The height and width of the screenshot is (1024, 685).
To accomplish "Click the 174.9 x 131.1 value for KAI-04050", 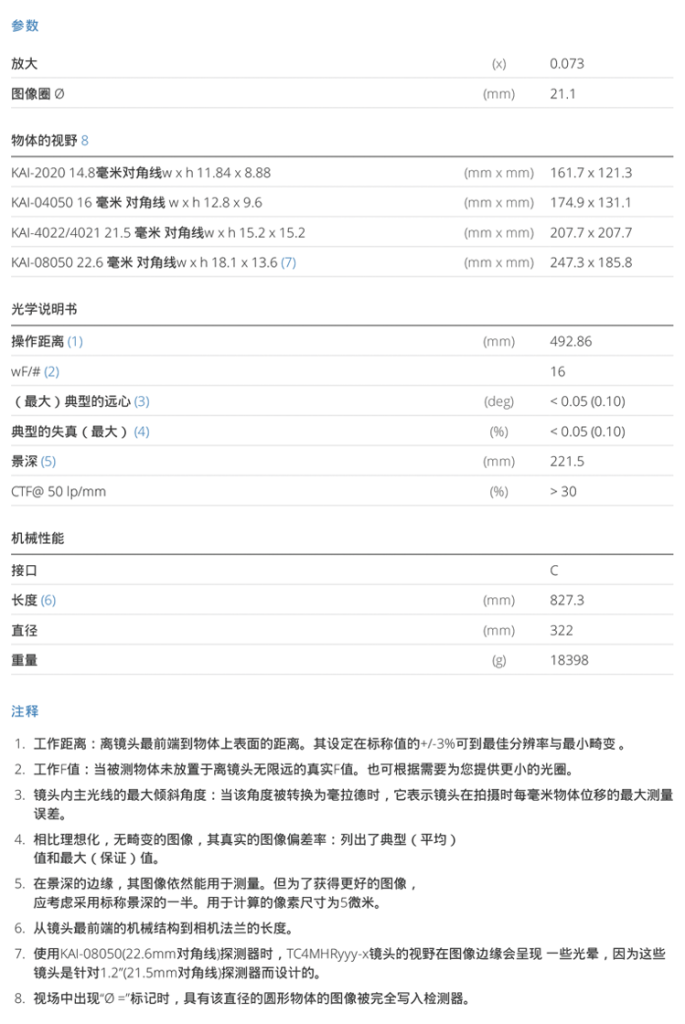I will pyautogui.click(x=591, y=202).
